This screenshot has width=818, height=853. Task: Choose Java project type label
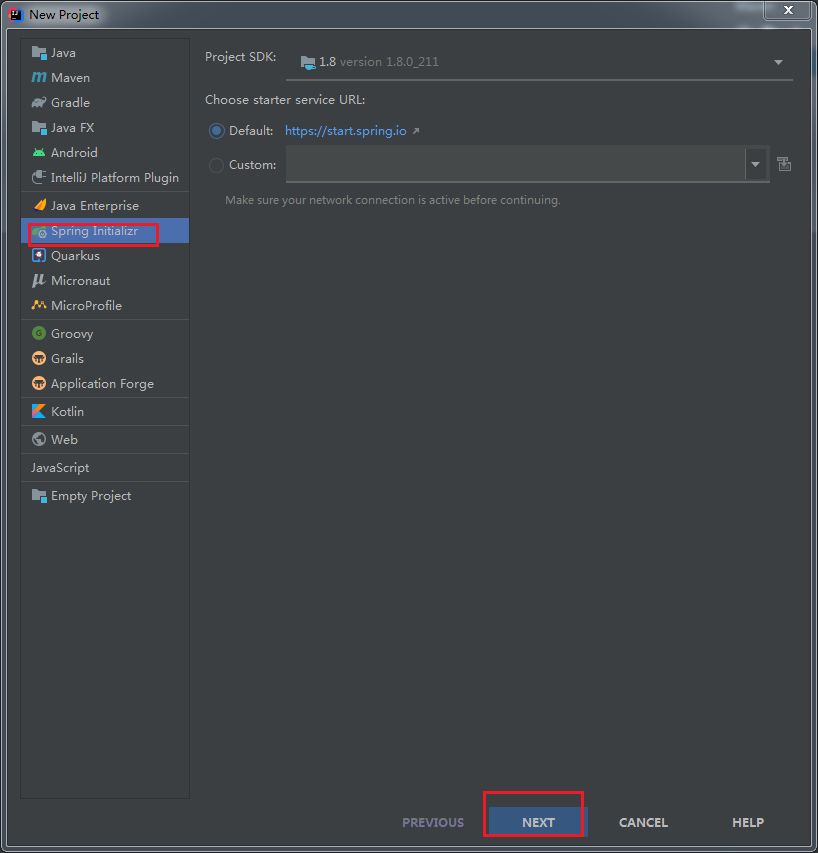(x=63, y=53)
